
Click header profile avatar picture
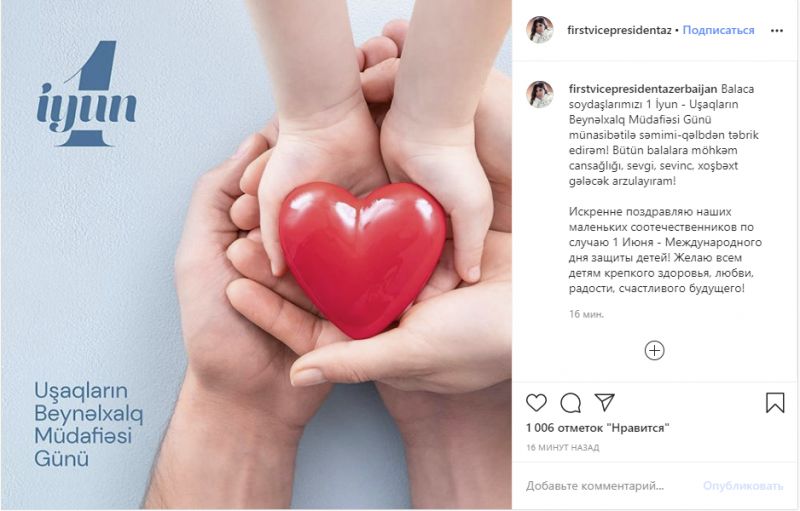(x=540, y=30)
